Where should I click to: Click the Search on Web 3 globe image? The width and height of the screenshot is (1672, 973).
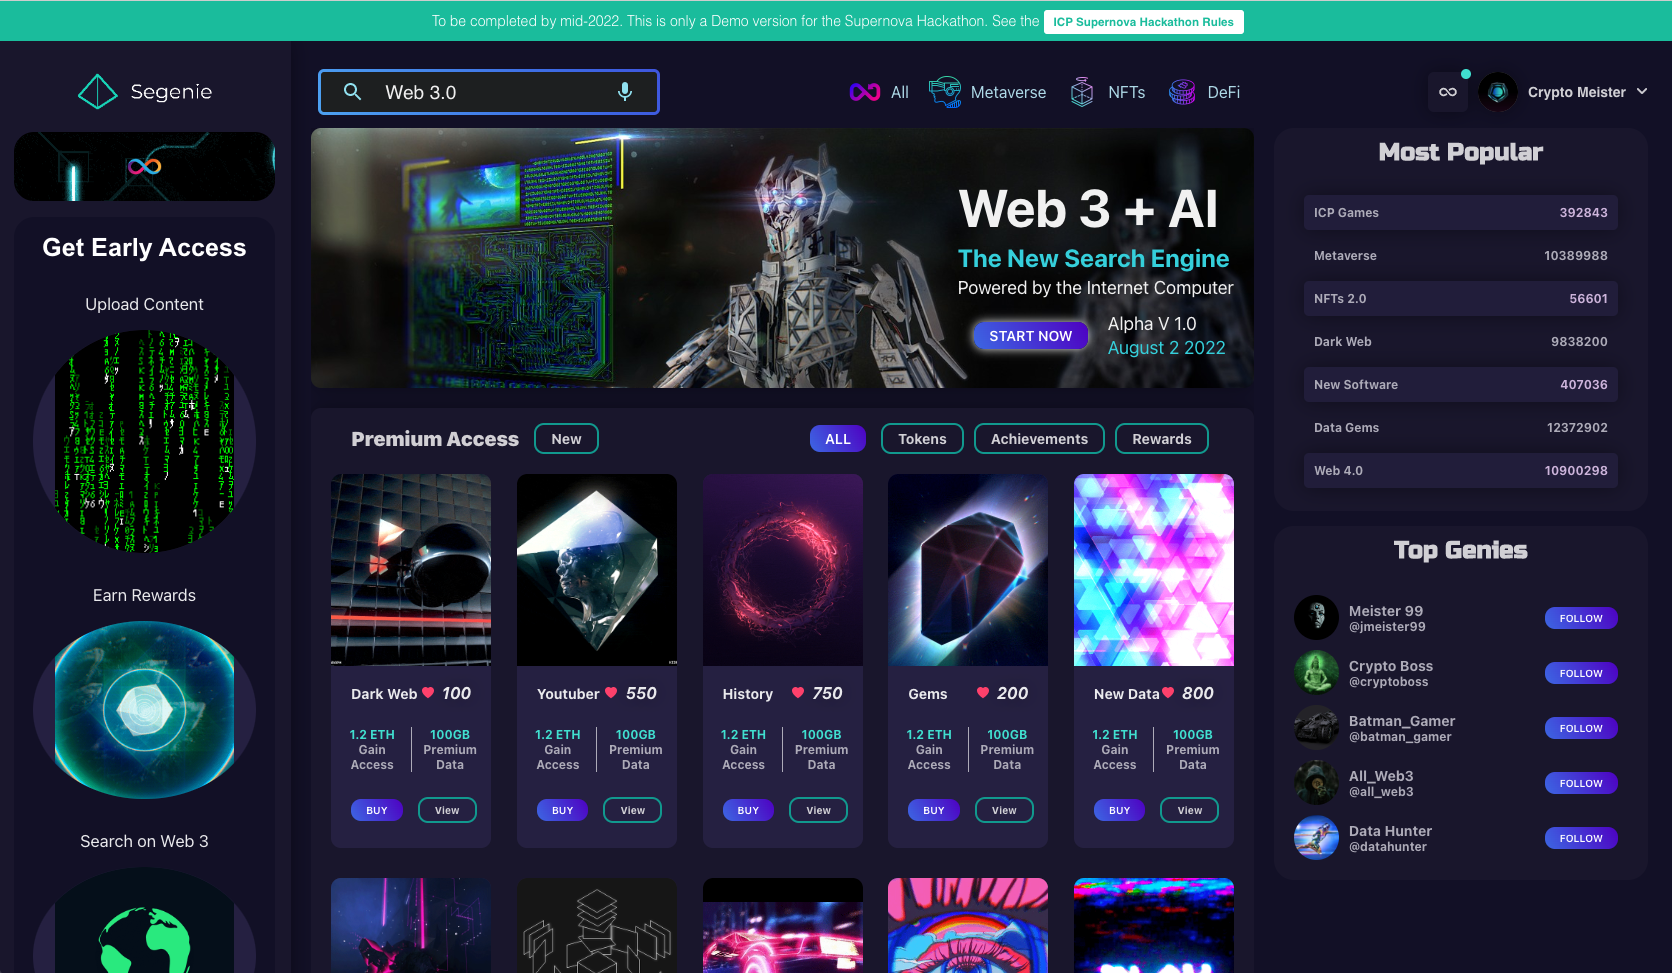tap(144, 920)
